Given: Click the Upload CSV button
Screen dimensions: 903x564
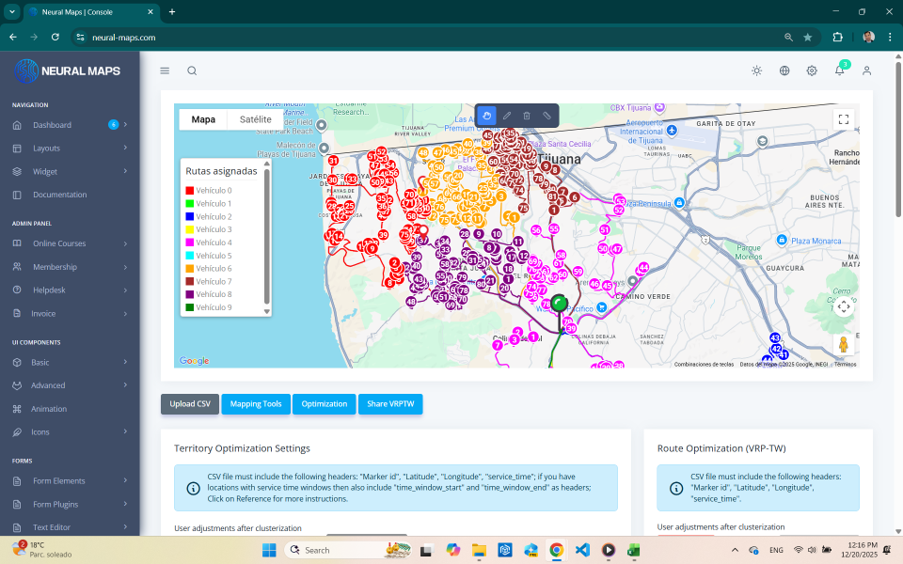Looking at the screenshot, I should pyautogui.click(x=190, y=404).
